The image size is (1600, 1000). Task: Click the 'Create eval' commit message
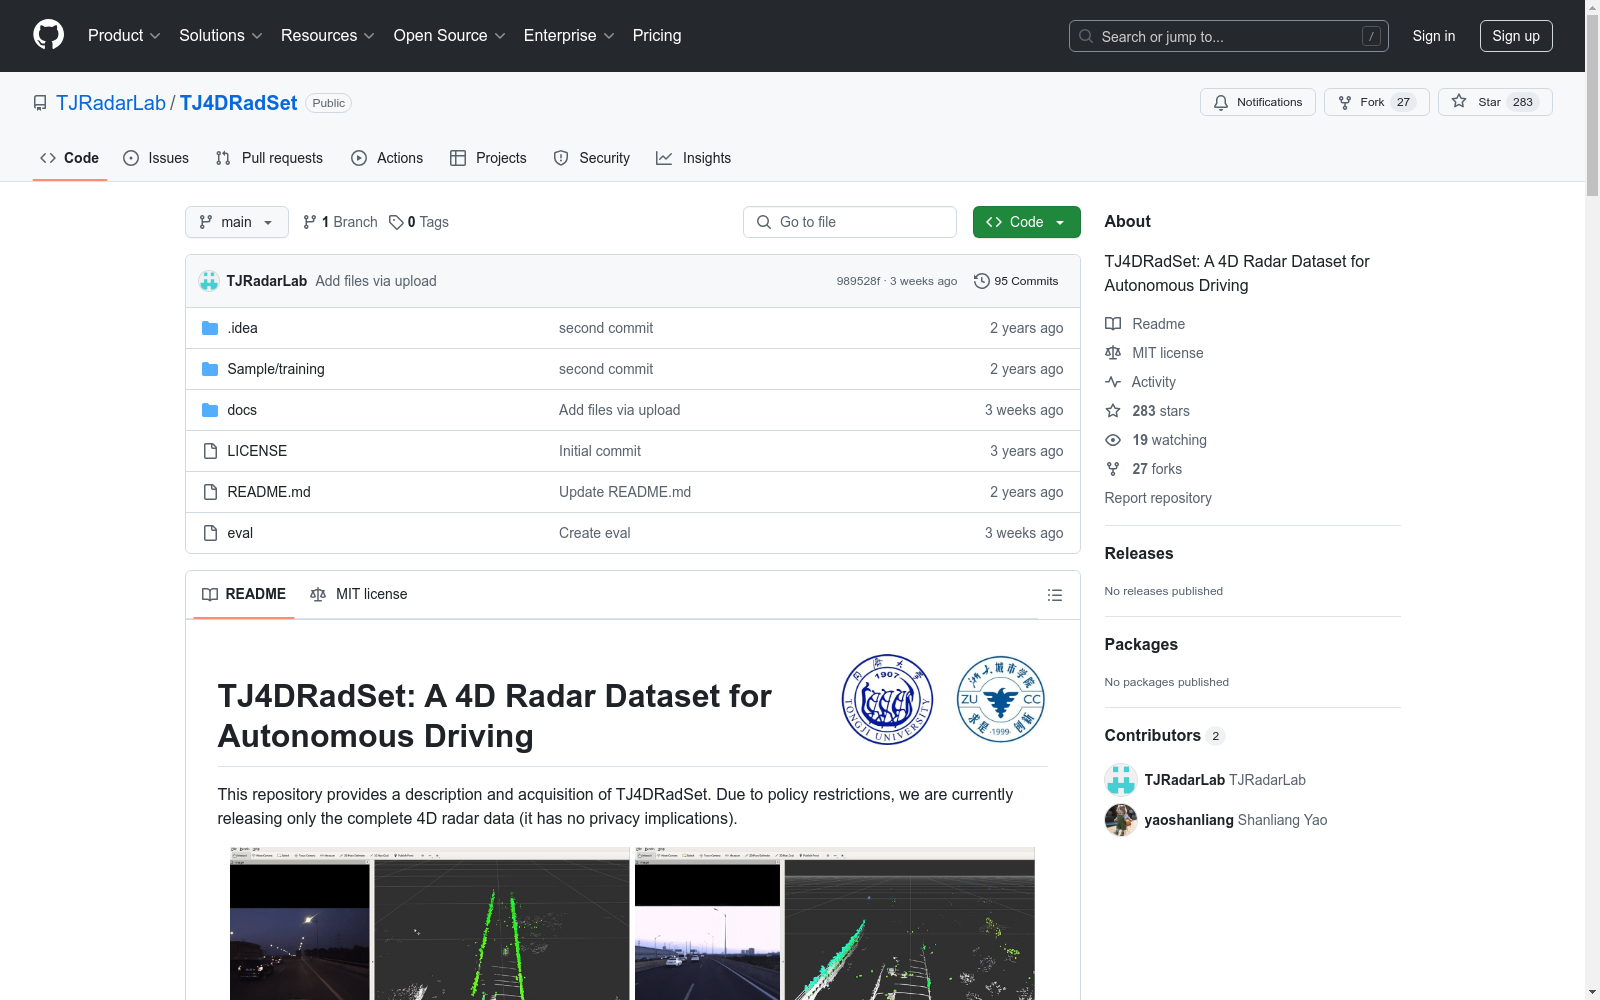tap(595, 533)
